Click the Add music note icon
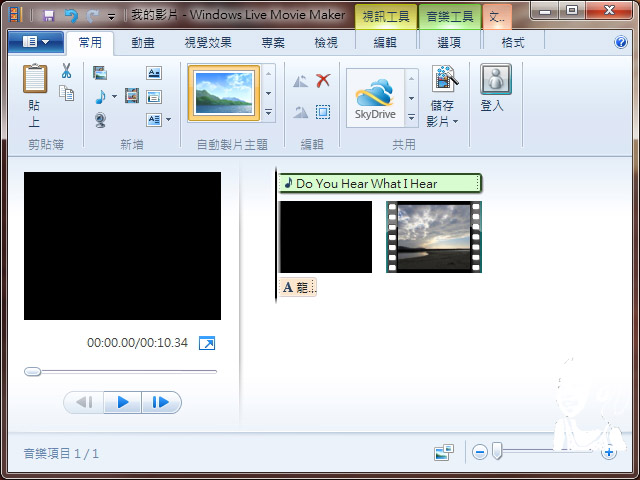The width and height of the screenshot is (640, 480). coord(100,97)
